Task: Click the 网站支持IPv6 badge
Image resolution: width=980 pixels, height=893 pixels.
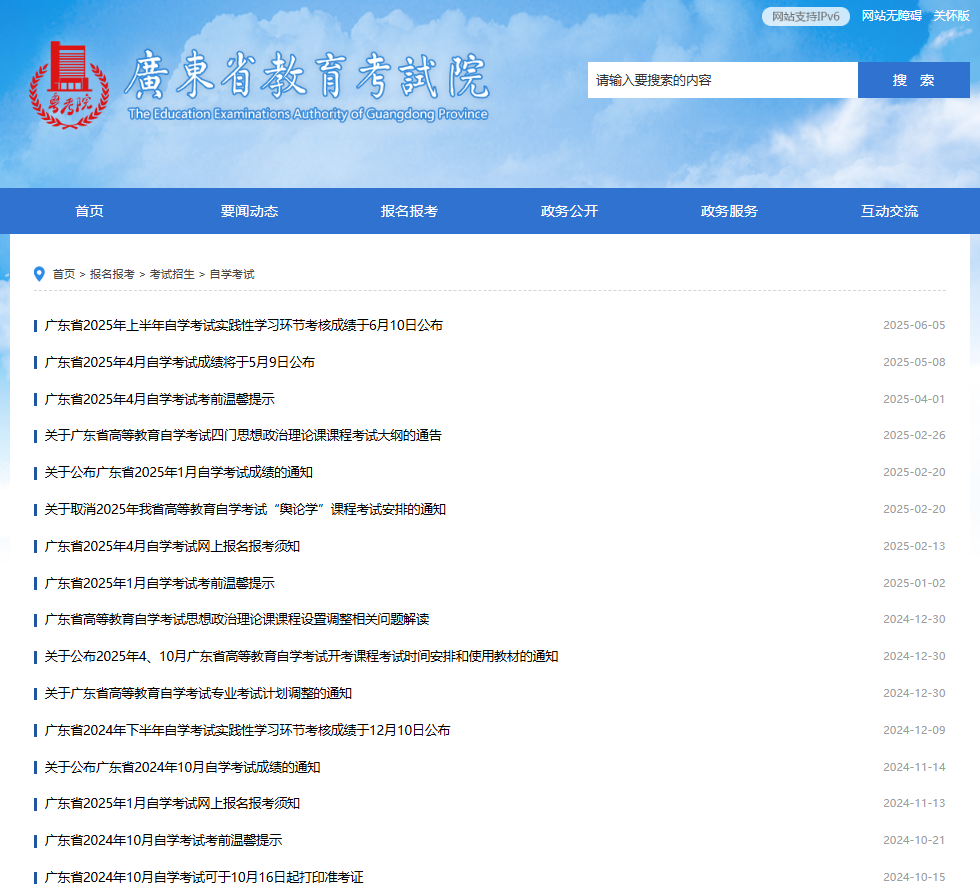Action: point(805,16)
